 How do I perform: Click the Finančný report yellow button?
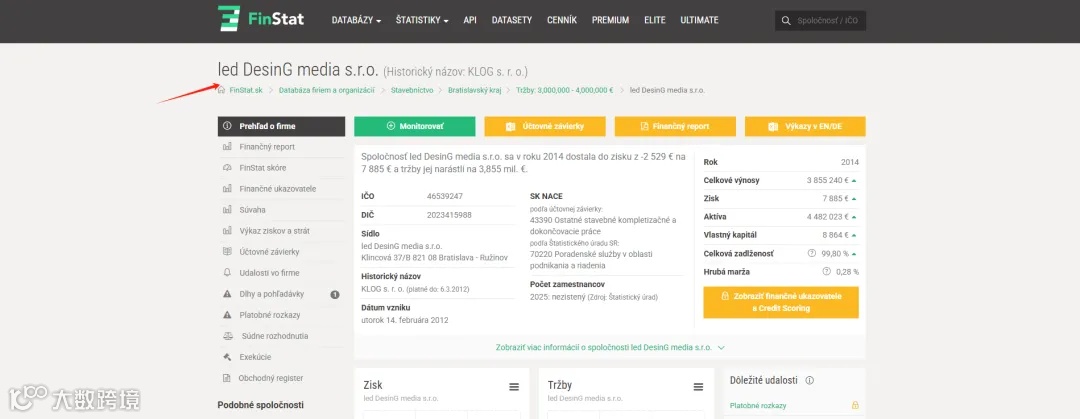click(675, 127)
